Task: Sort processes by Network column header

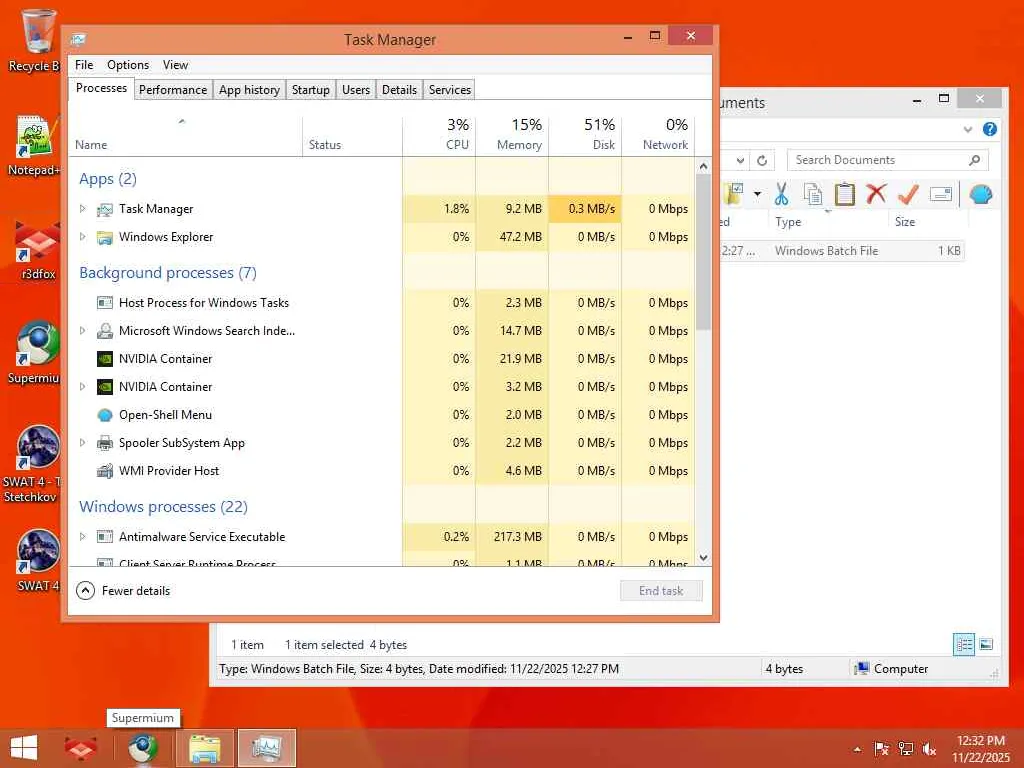Action: [658, 135]
